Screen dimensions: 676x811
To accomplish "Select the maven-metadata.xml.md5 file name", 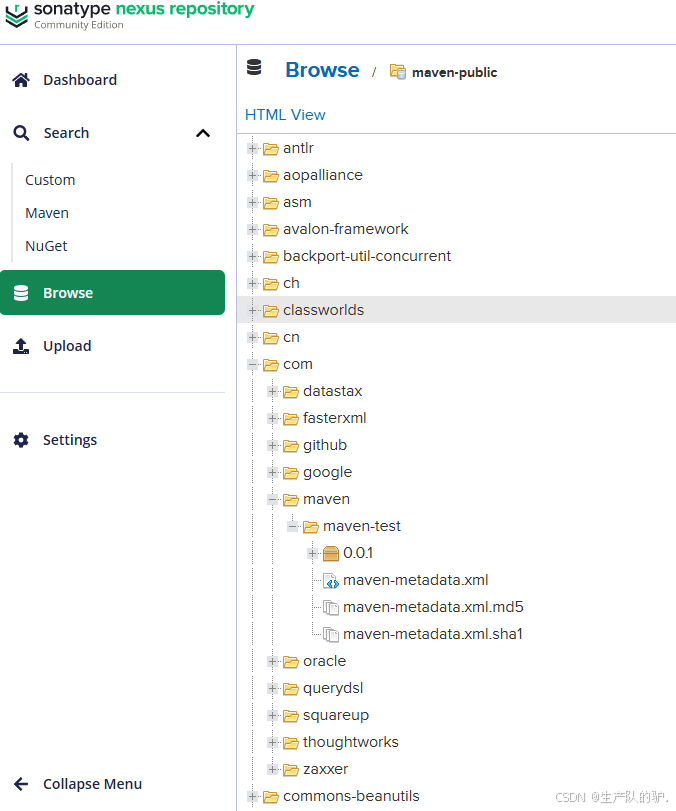I will point(433,607).
